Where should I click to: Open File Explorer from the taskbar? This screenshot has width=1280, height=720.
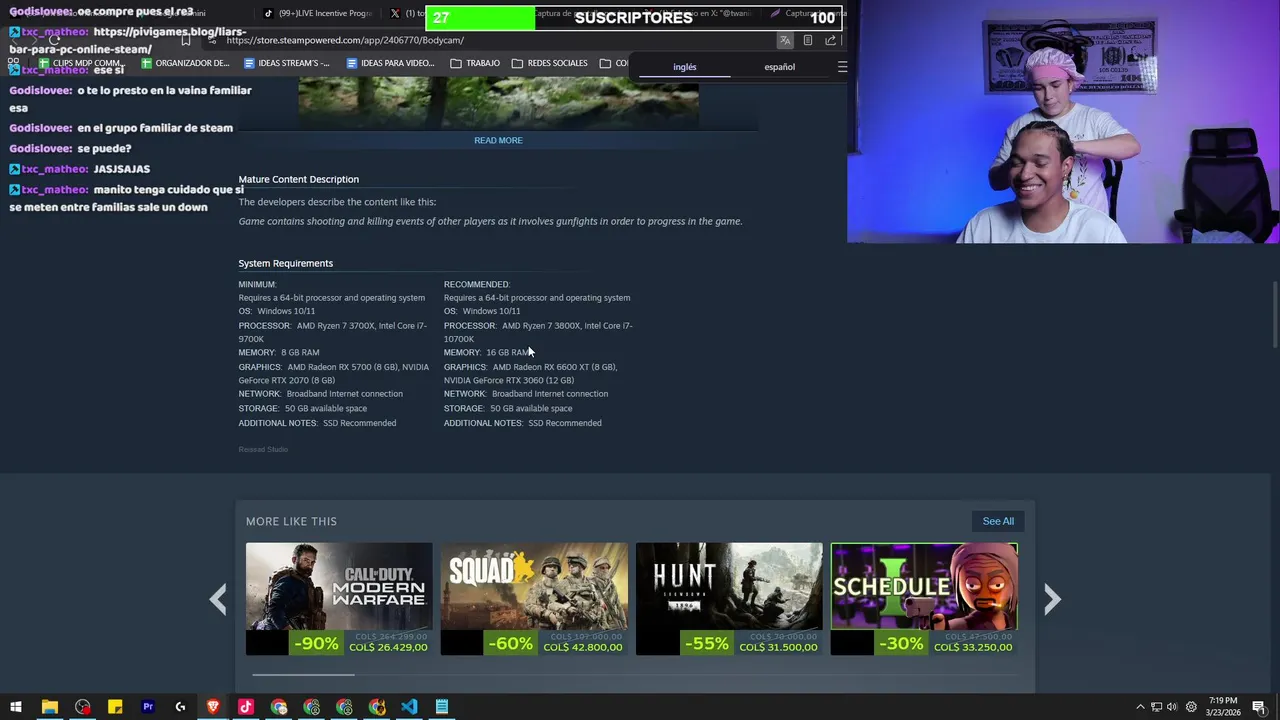click(49, 707)
